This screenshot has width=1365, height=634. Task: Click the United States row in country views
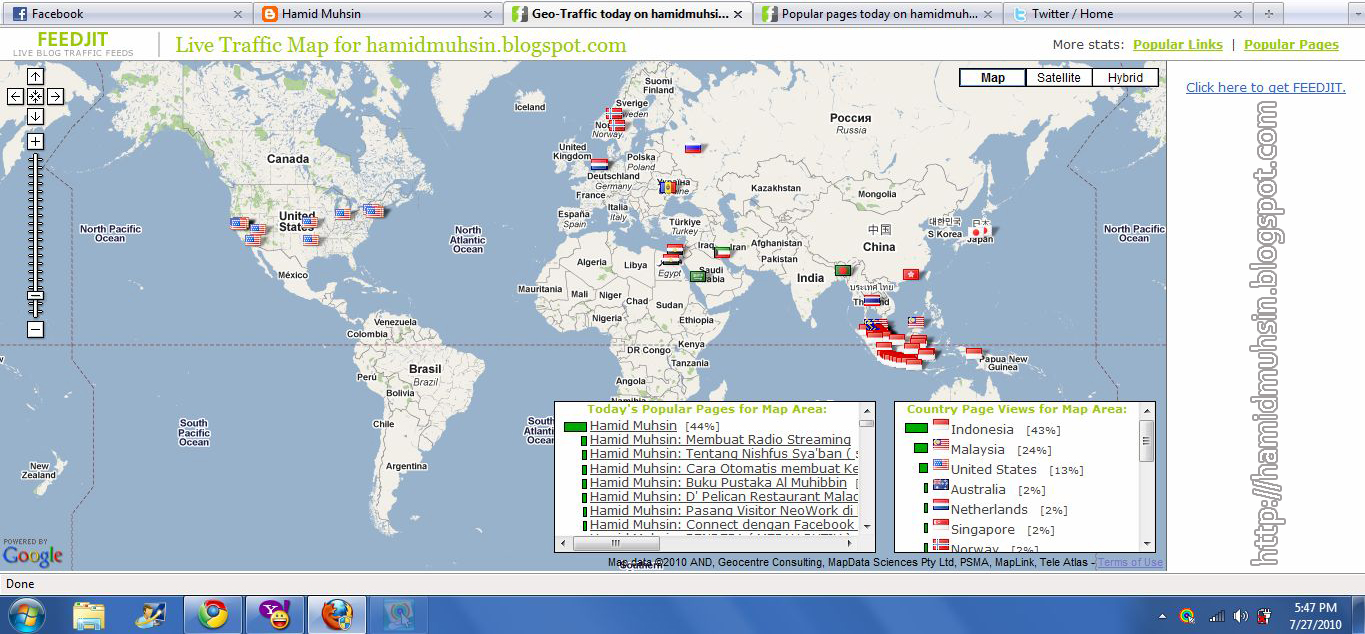(x=1000, y=469)
